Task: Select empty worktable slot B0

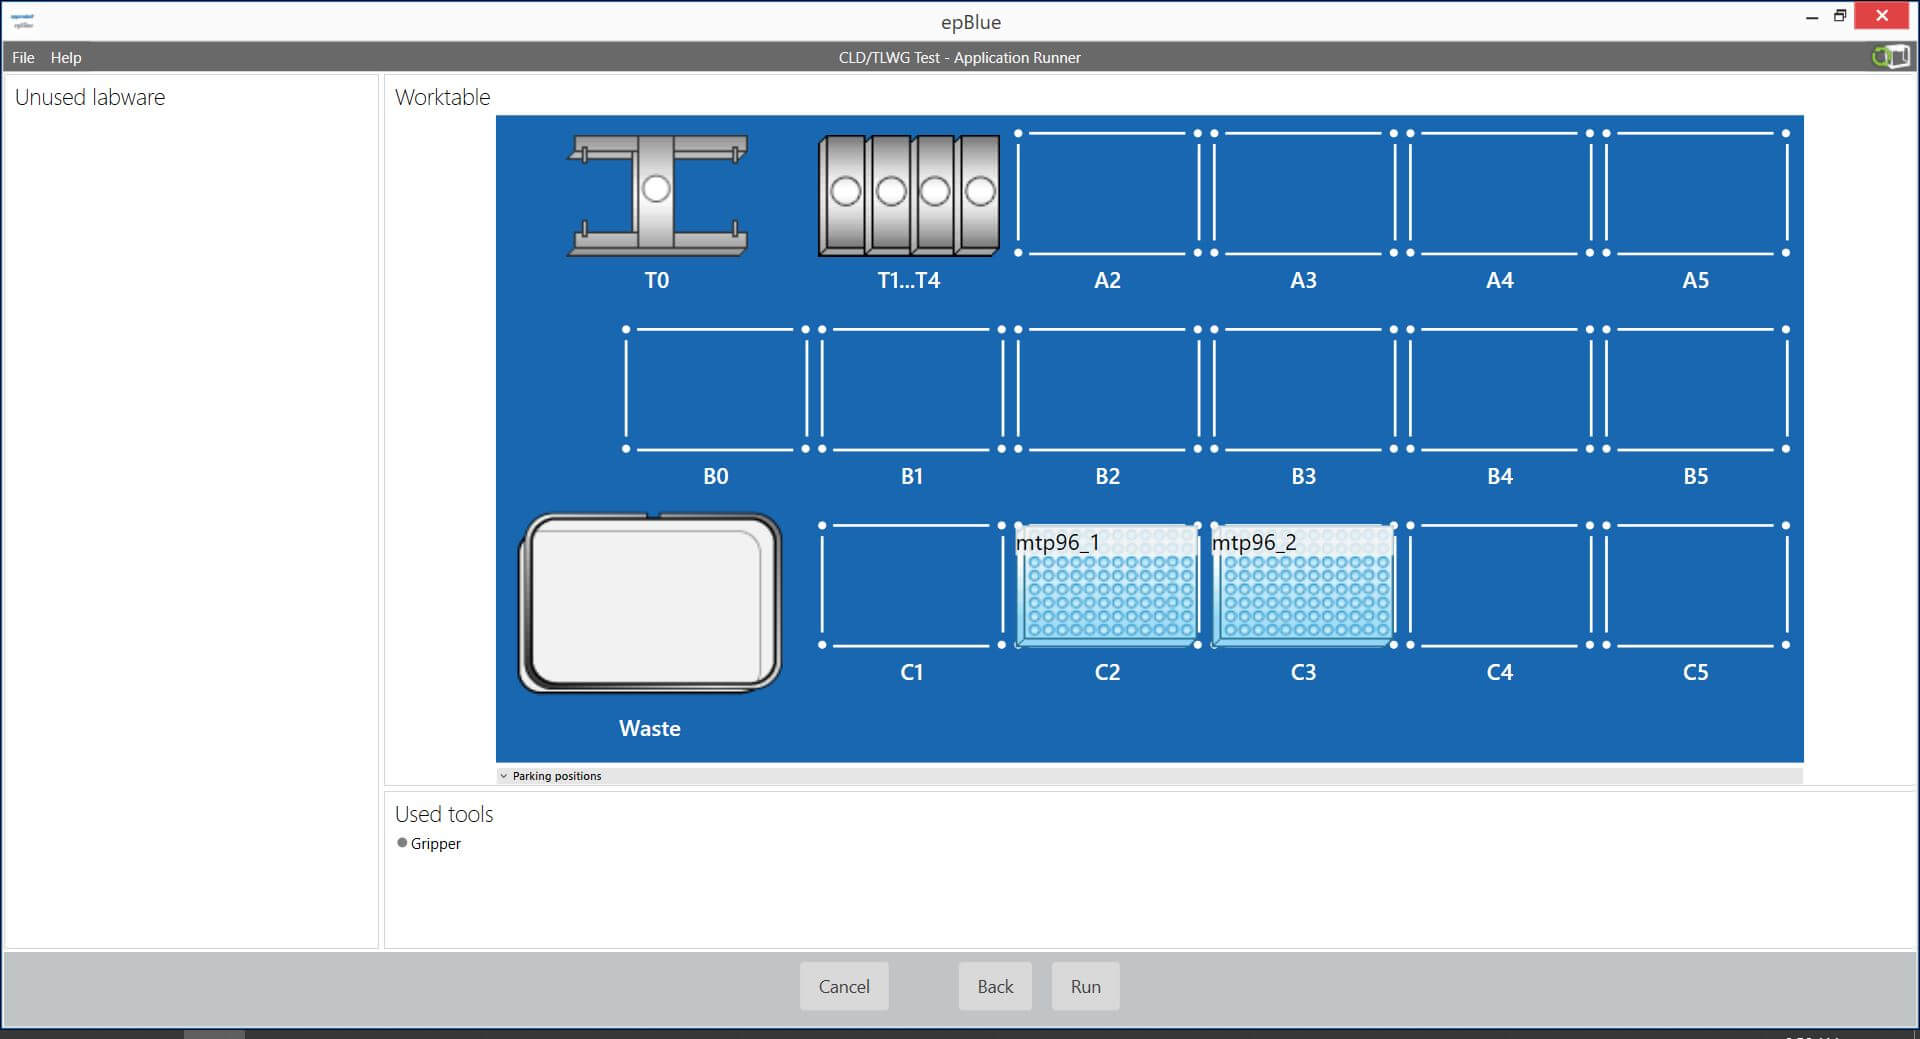Action: [715, 389]
